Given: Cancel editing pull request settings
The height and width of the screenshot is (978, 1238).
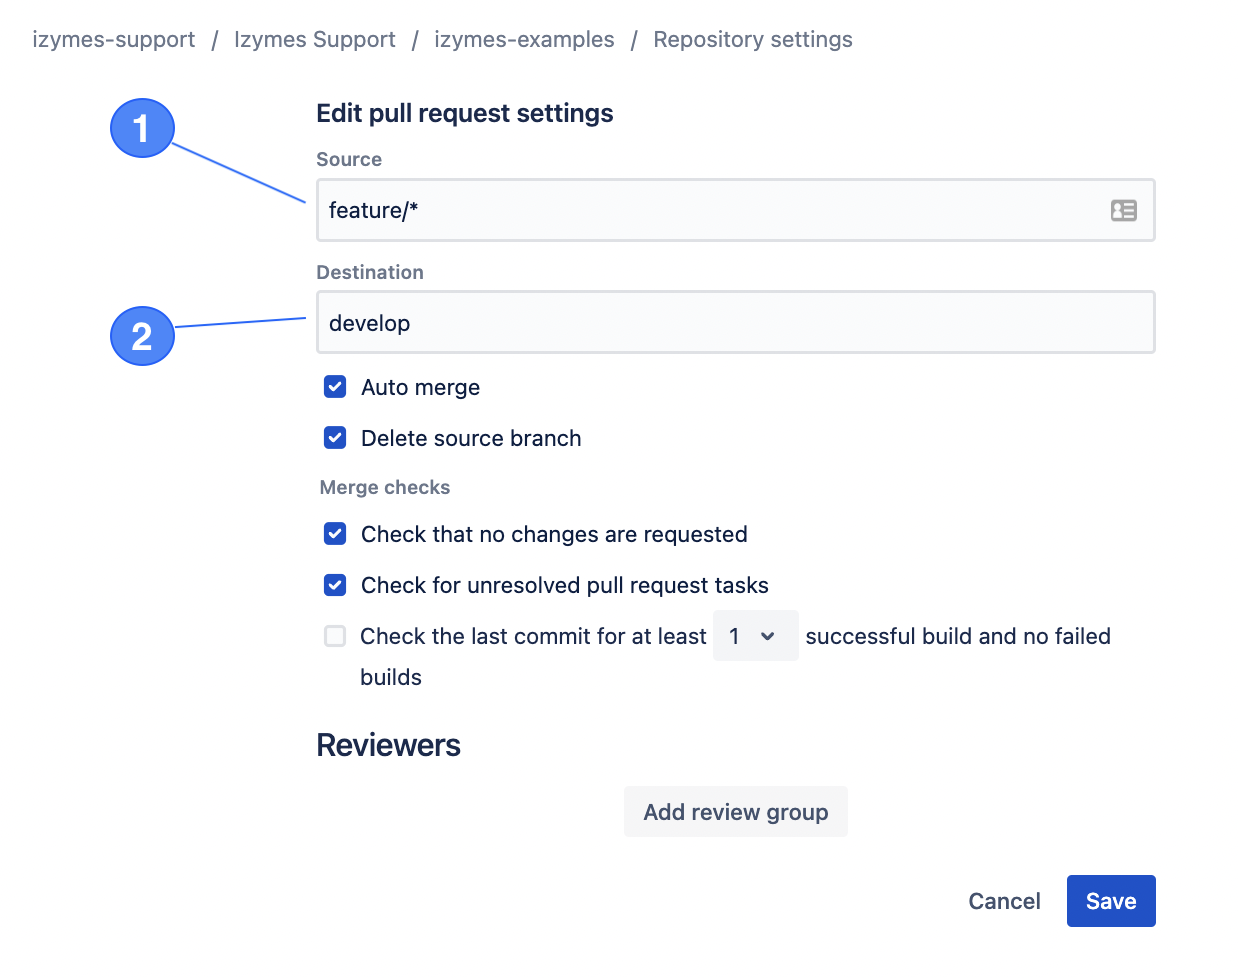Looking at the screenshot, I should pyautogui.click(x=1004, y=901).
